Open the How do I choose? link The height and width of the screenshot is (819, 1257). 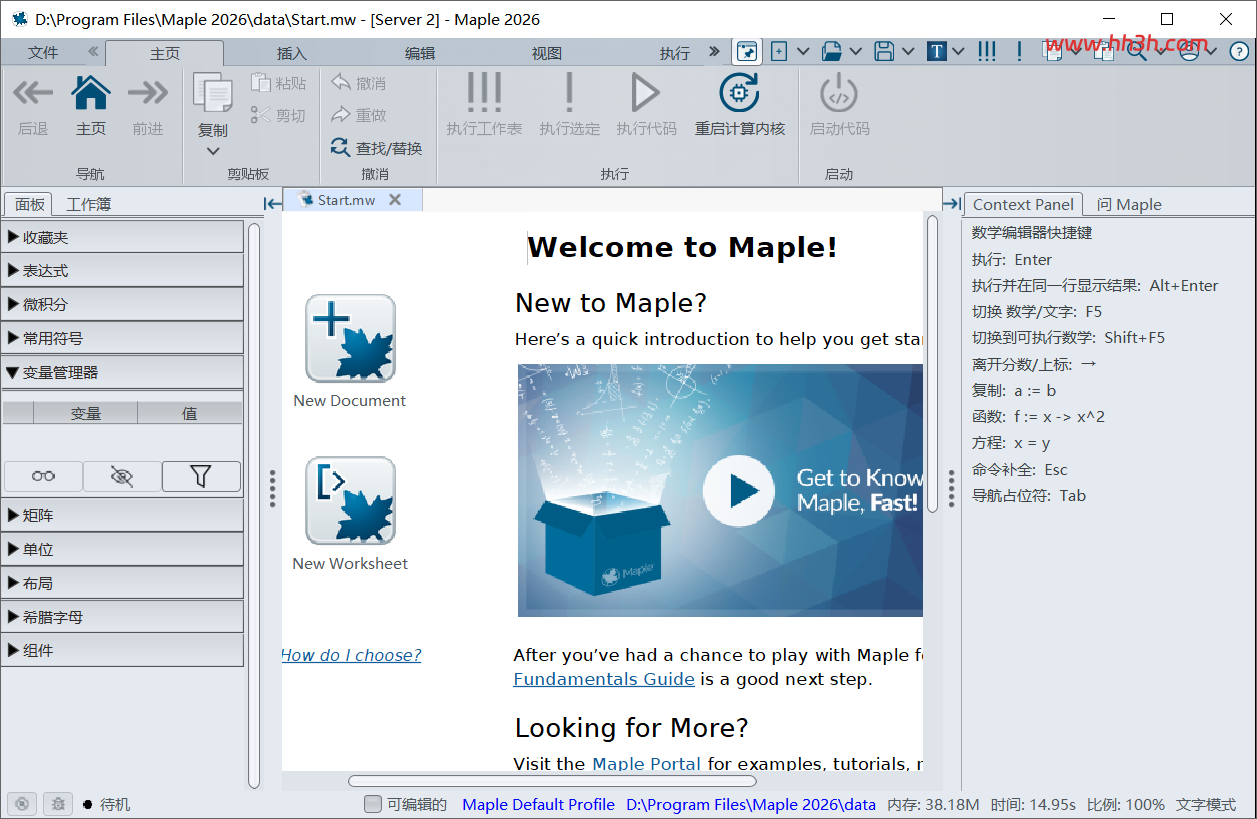coord(351,655)
